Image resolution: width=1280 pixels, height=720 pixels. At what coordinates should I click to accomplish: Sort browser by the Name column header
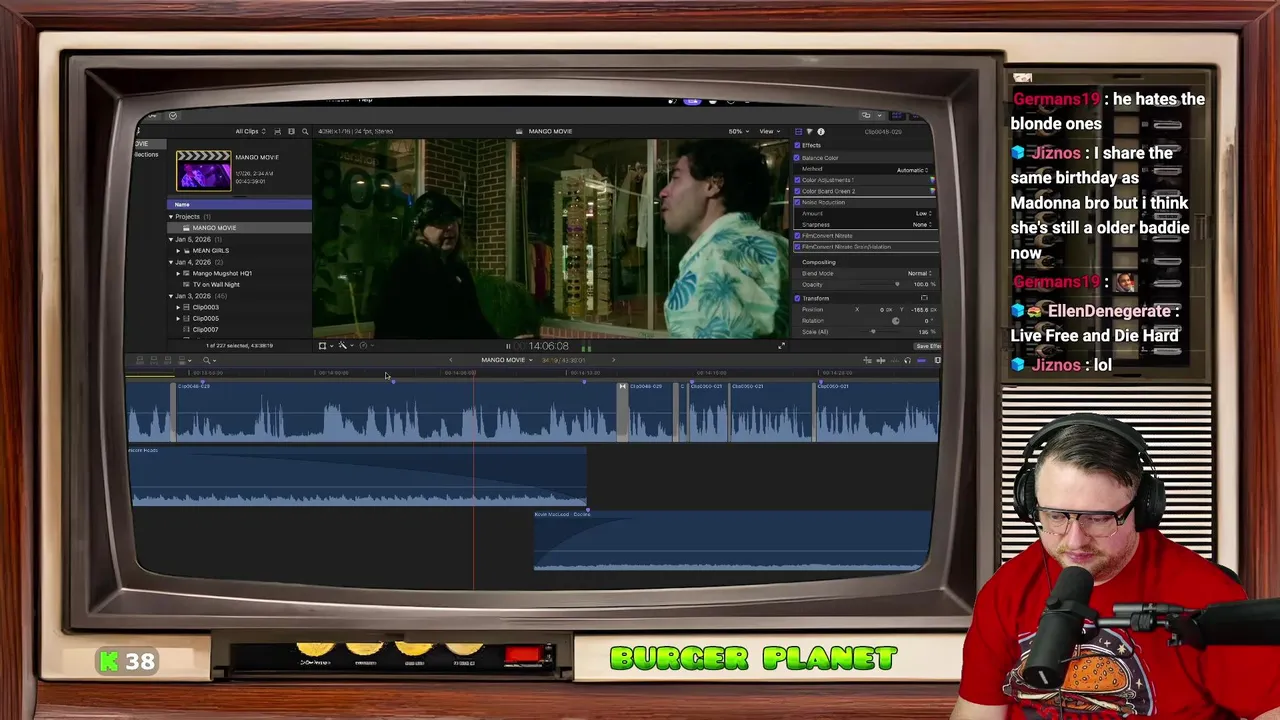tap(239, 205)
